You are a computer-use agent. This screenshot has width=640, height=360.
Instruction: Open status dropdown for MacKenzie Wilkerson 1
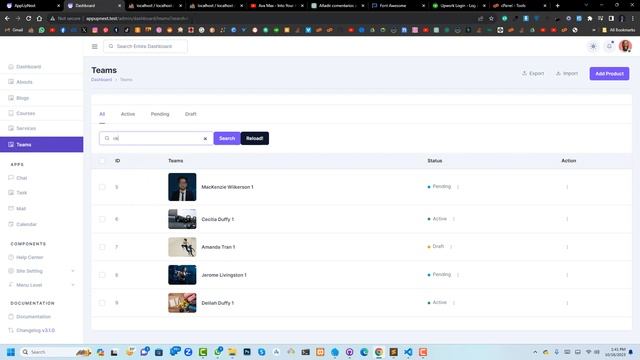pos(458,187)
